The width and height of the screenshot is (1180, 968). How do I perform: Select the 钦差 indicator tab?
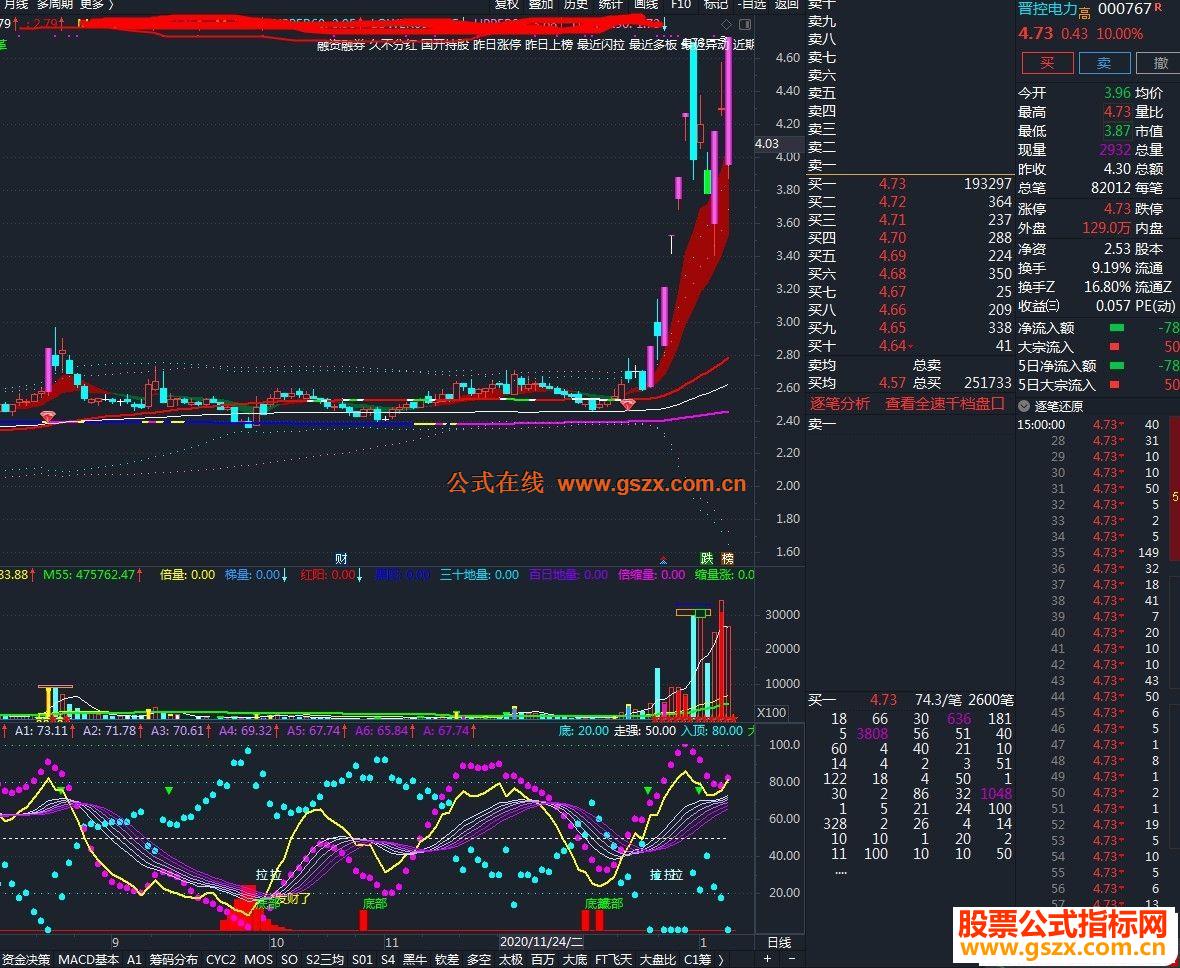coord(447,960)
